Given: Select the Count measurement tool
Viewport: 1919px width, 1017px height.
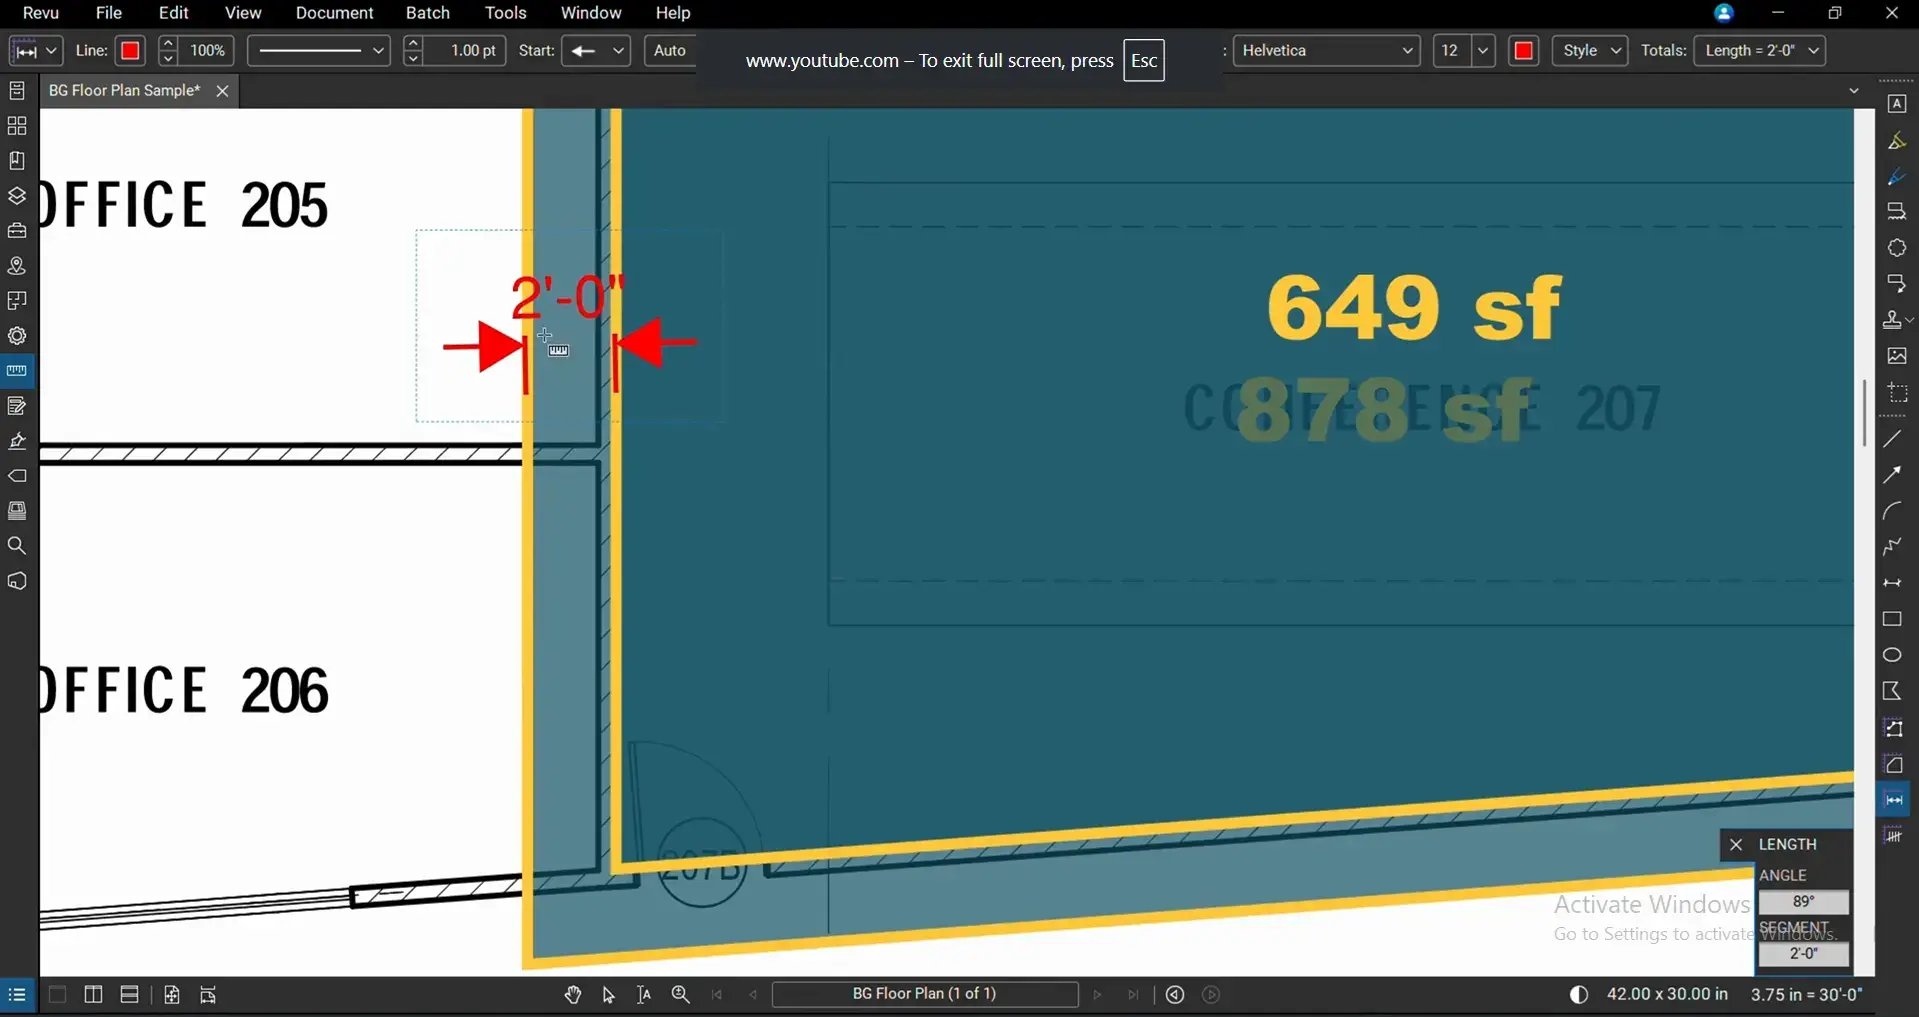Looking at the screenshot, I should (x=1893, y=835).
